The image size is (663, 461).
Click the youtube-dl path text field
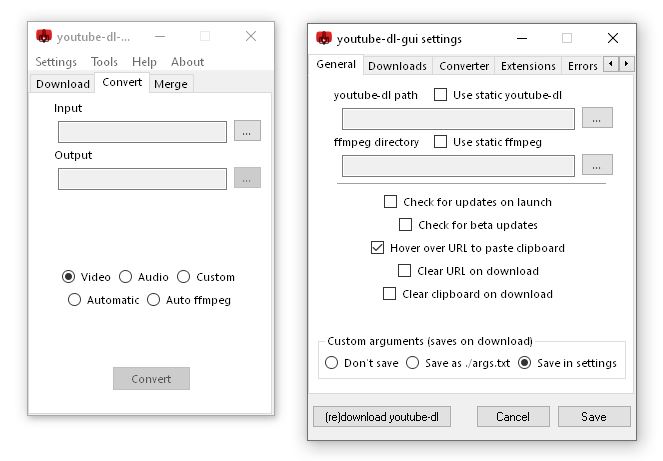pos(458,119)
